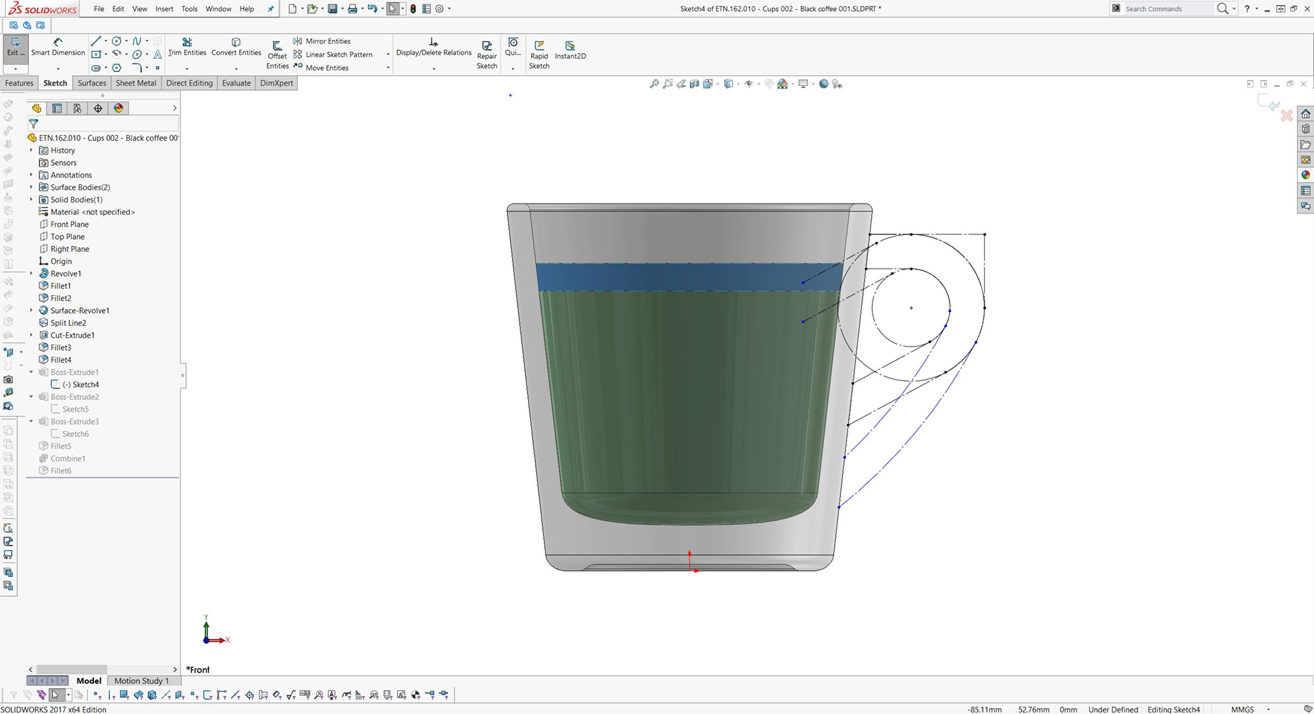Screen dimensions: 1314x714
Task: Click the Zoom to Fit icon
Action: point(654,84)
